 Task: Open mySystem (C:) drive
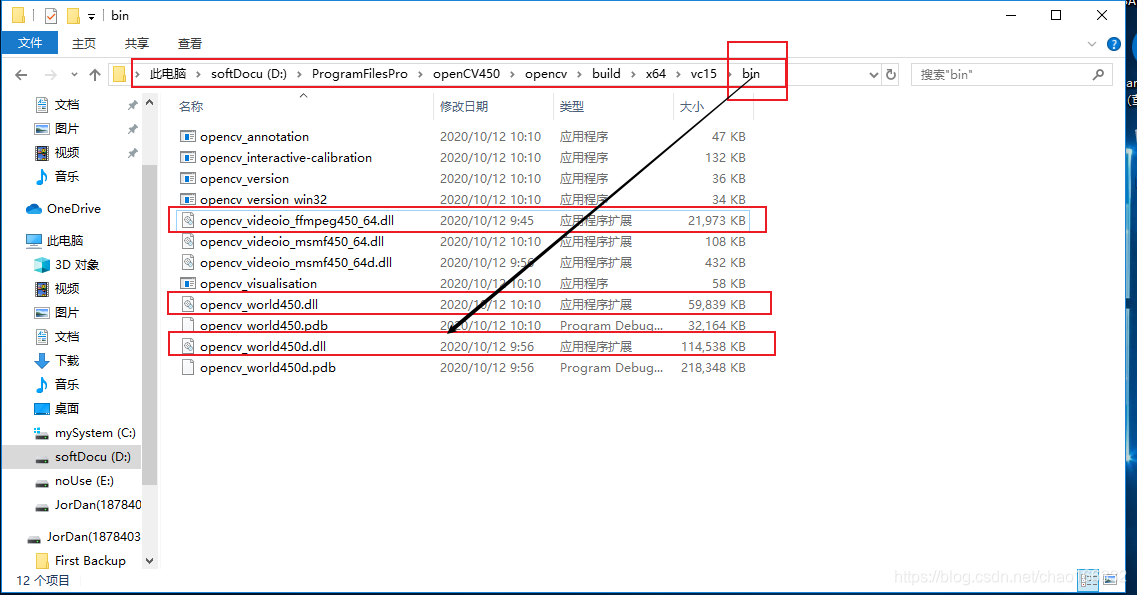click(x=95, y=433)
